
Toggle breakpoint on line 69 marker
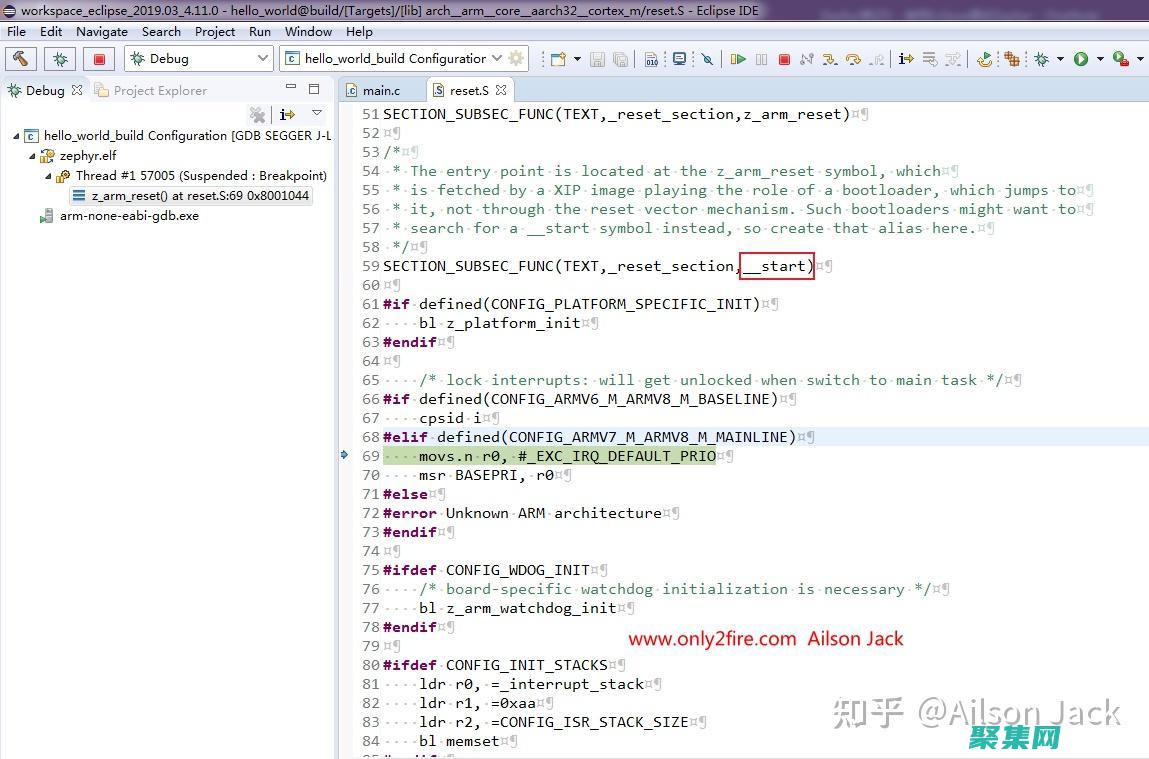pyautogui.click(x=345, y=456)
